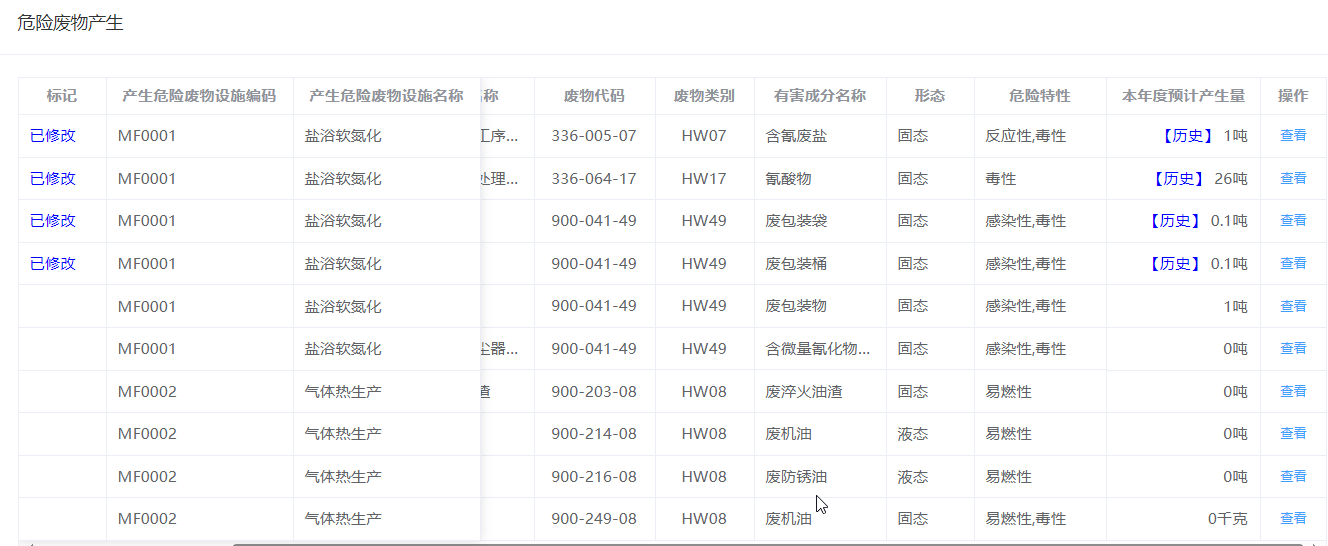Click 查看 link for 含氰废盐 row

1293,136
